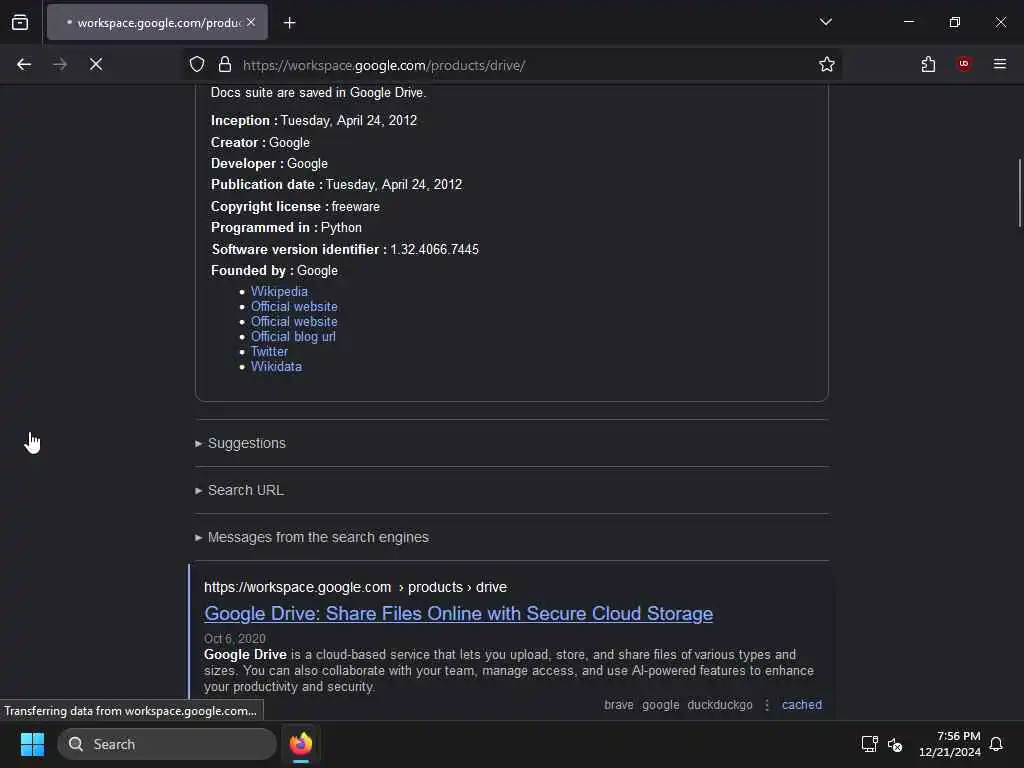Restore down the Firefox window
This screenshot has width=1024, height=768.
coord(954,22)
